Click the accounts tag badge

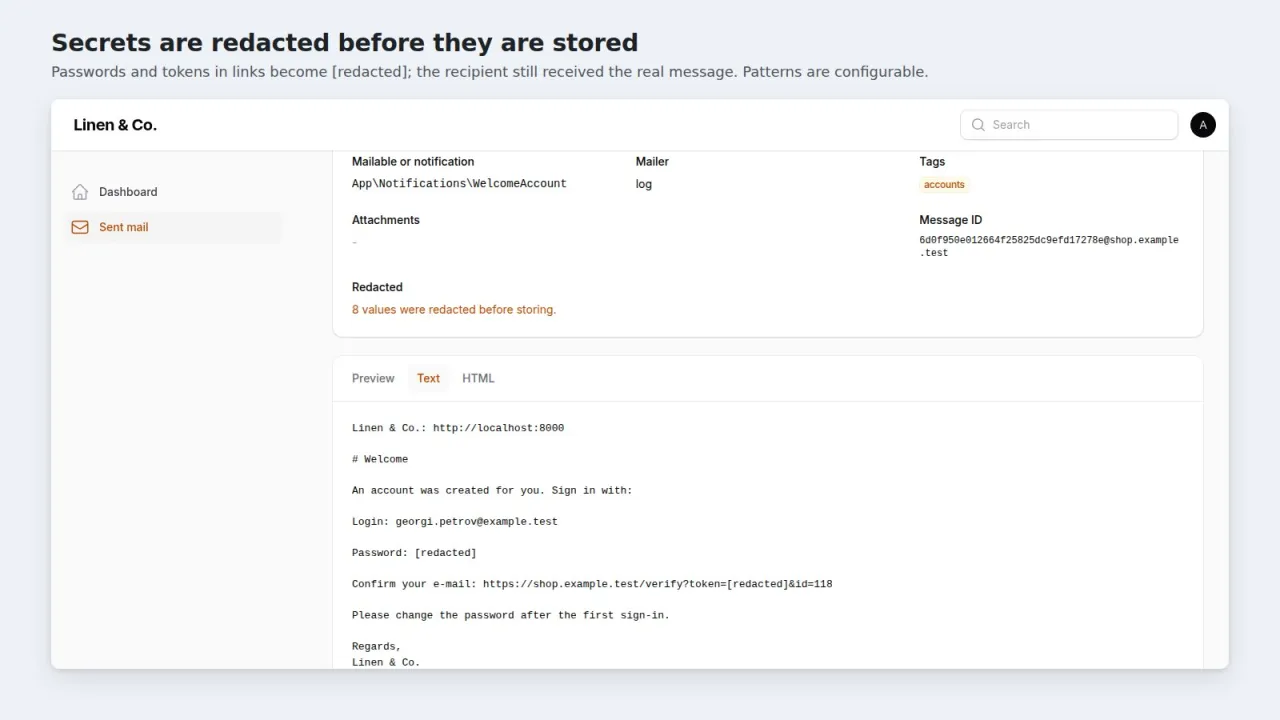944,185
